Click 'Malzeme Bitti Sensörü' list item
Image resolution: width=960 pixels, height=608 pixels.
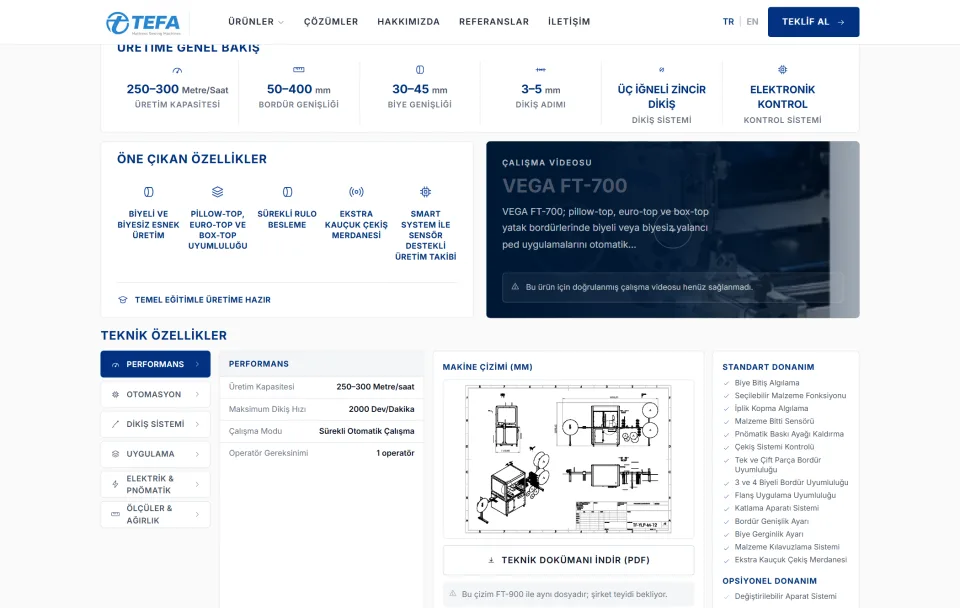click(774, 421)
